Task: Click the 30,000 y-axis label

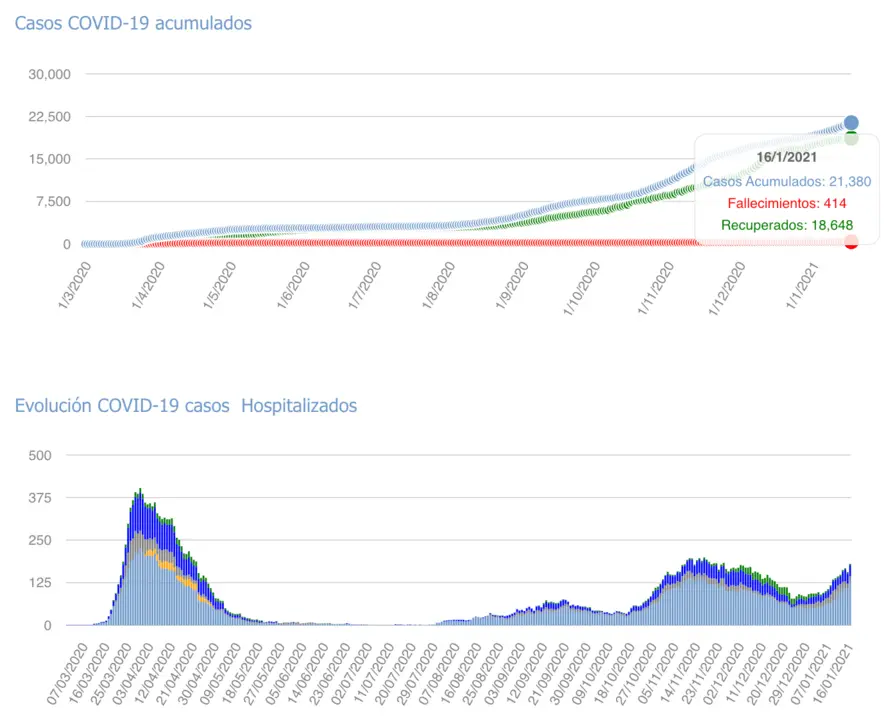Action: pos(49,74)
